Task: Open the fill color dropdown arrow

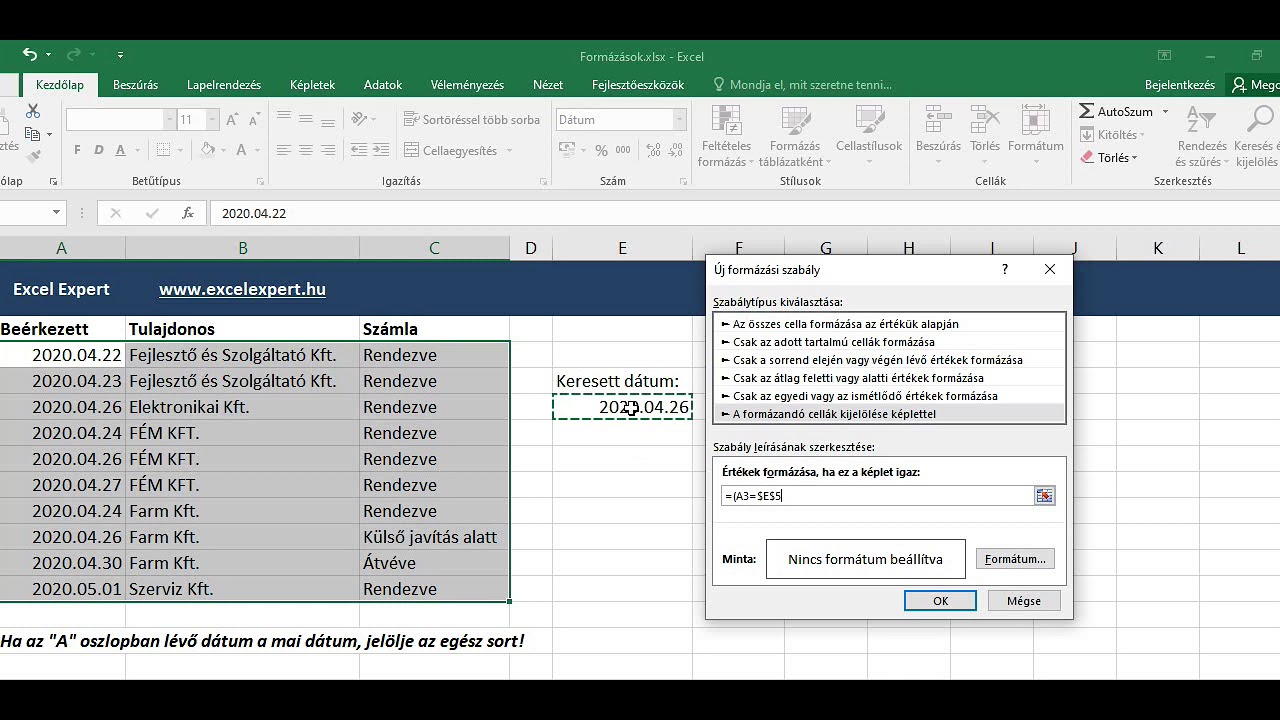Action: point(224,151)
